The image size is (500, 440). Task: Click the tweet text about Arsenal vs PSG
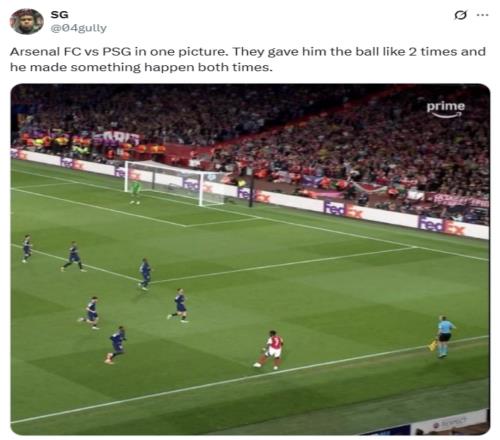click(x=248, y=59)
